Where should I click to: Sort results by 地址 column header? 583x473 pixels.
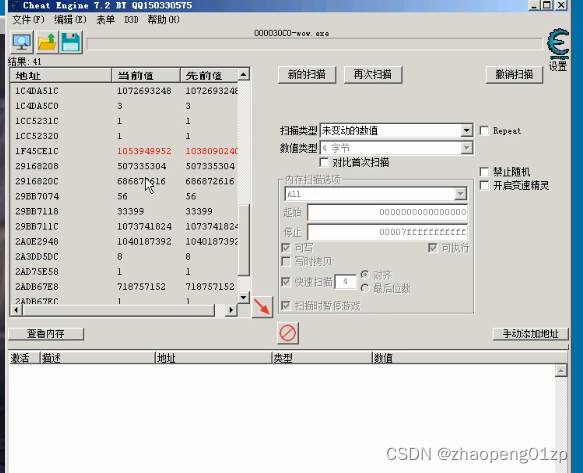(61, 75)
